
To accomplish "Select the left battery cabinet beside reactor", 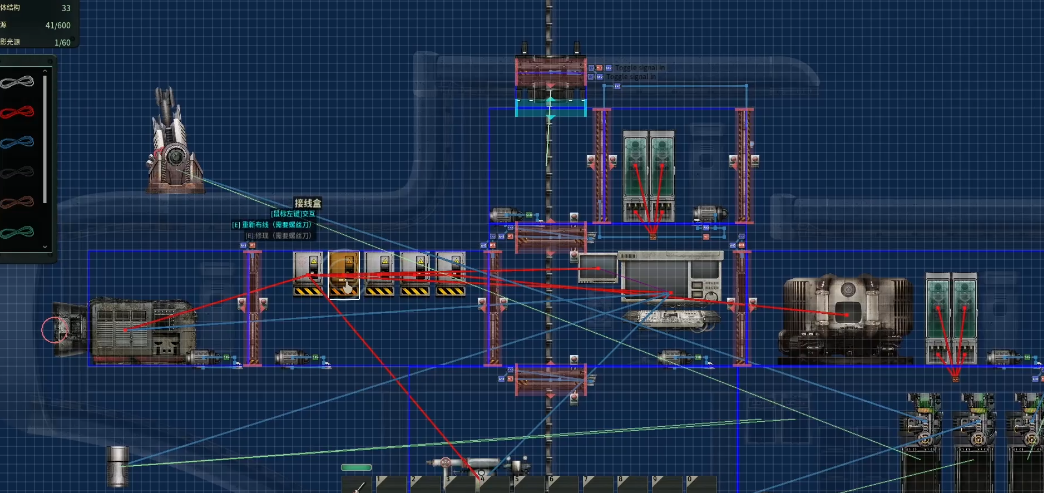I will tap(938, 318).
